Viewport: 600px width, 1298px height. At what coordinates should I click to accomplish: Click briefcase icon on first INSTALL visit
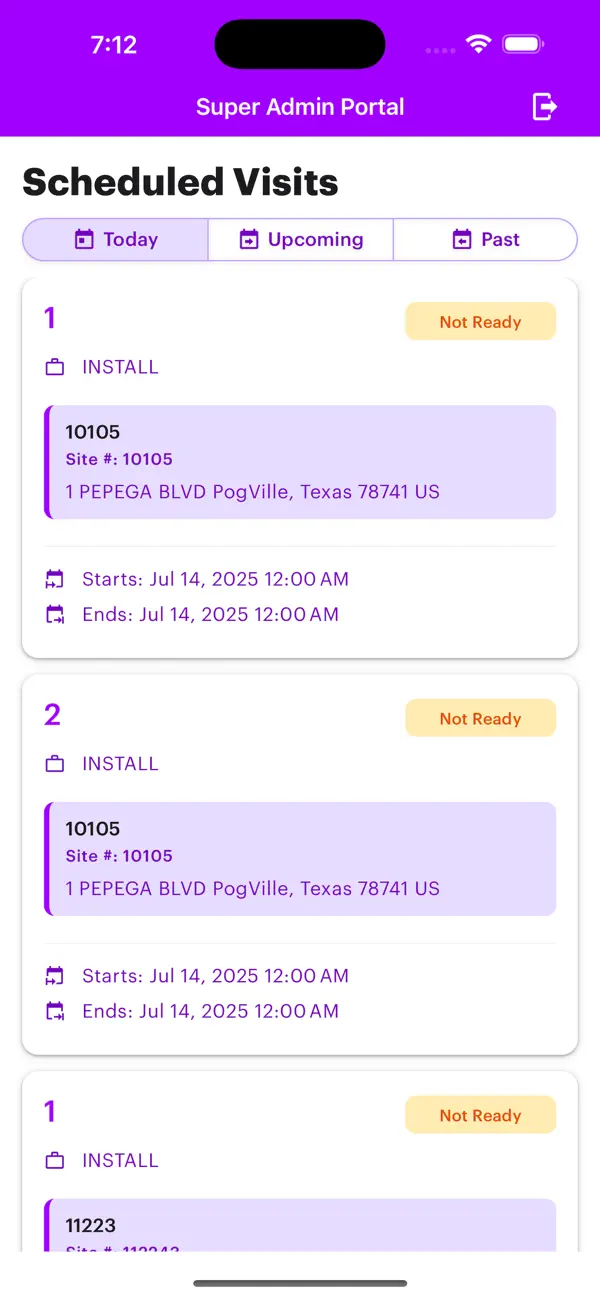click(55, 368)
